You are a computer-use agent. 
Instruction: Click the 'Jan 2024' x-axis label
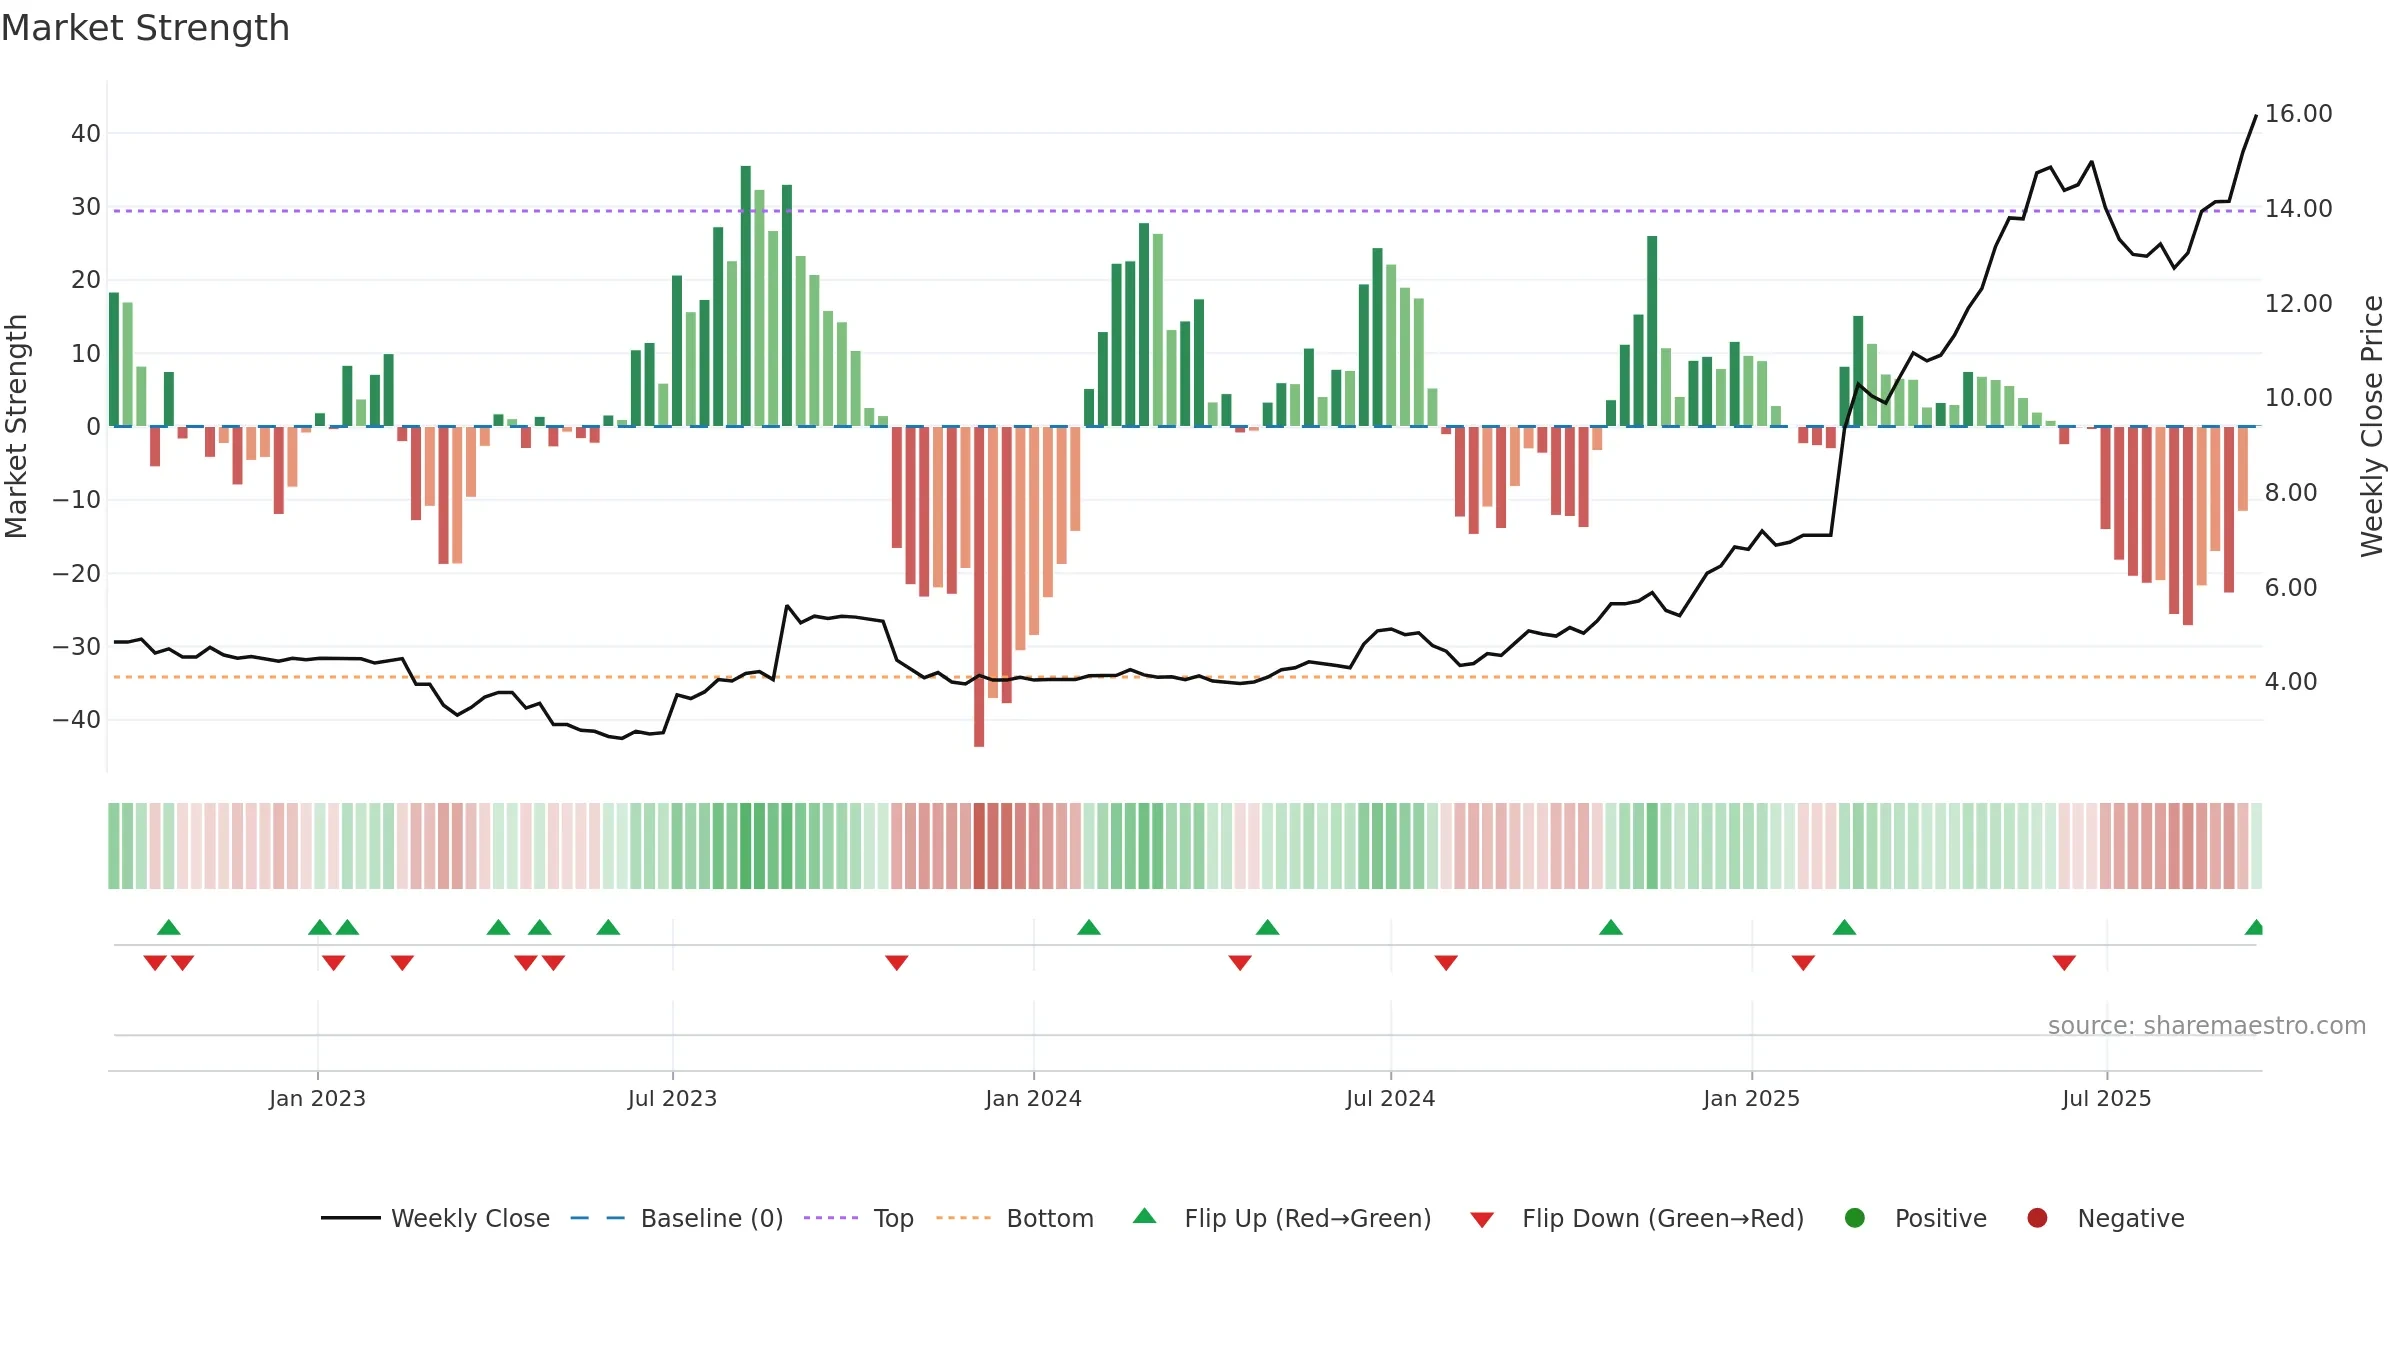(1033, 1098)
